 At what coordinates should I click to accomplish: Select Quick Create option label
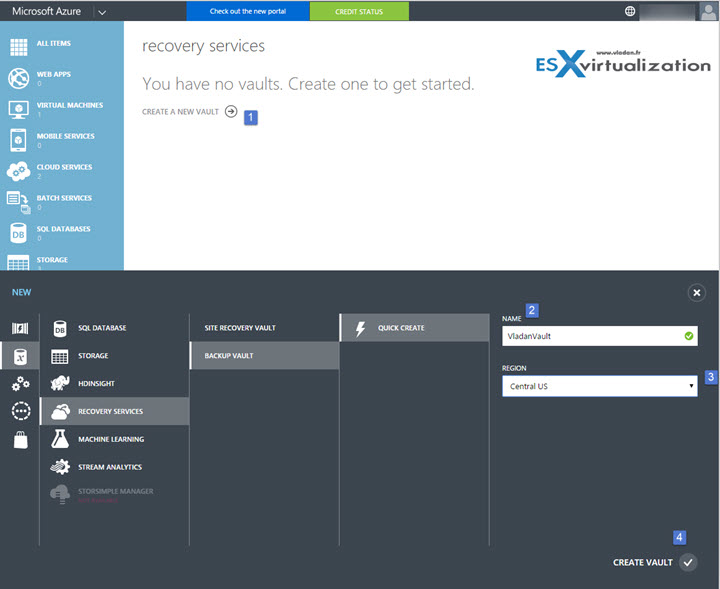[x=401, y=328]
